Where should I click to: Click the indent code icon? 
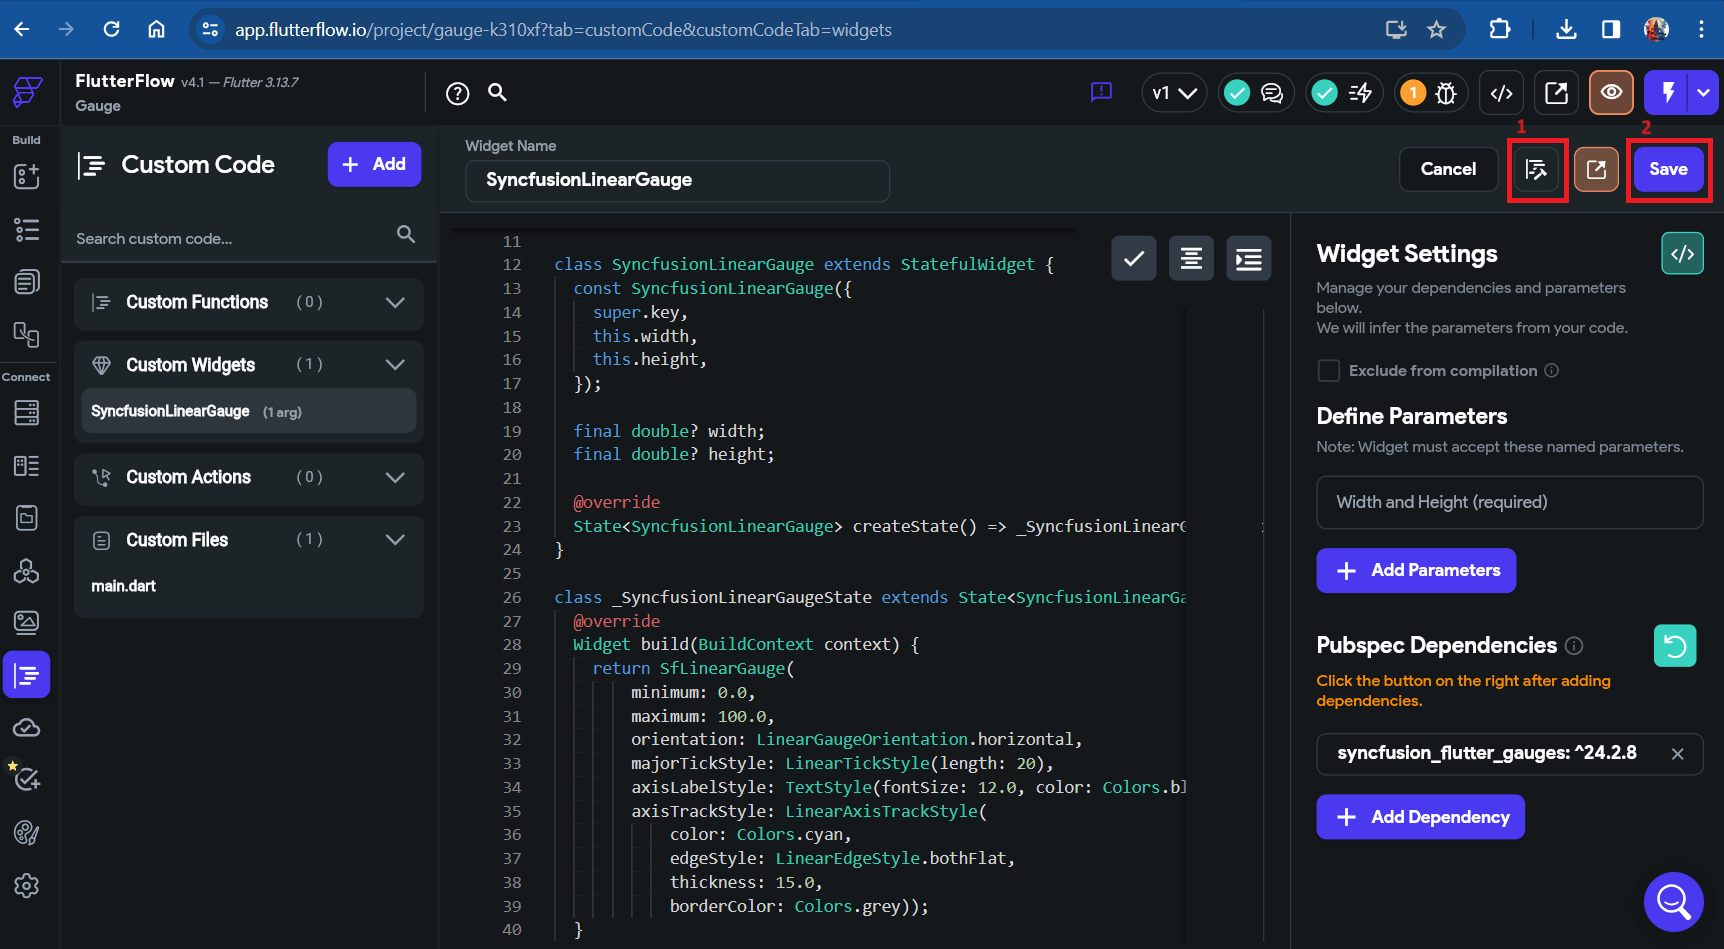(x=1249, y=259)
